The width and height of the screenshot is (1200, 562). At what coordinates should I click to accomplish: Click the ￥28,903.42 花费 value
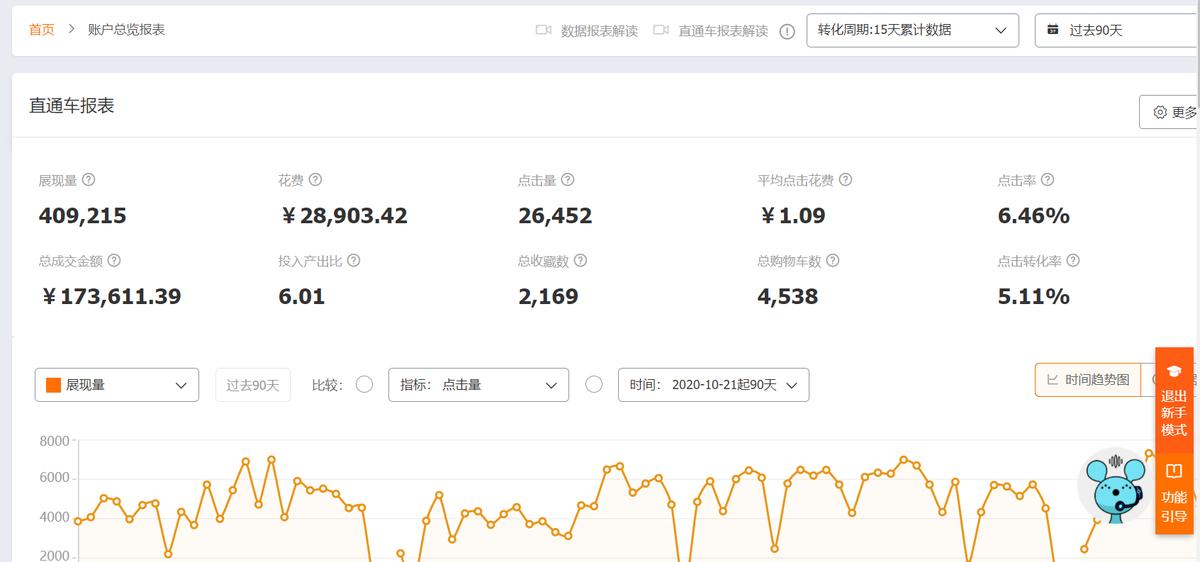click(343, 216)
